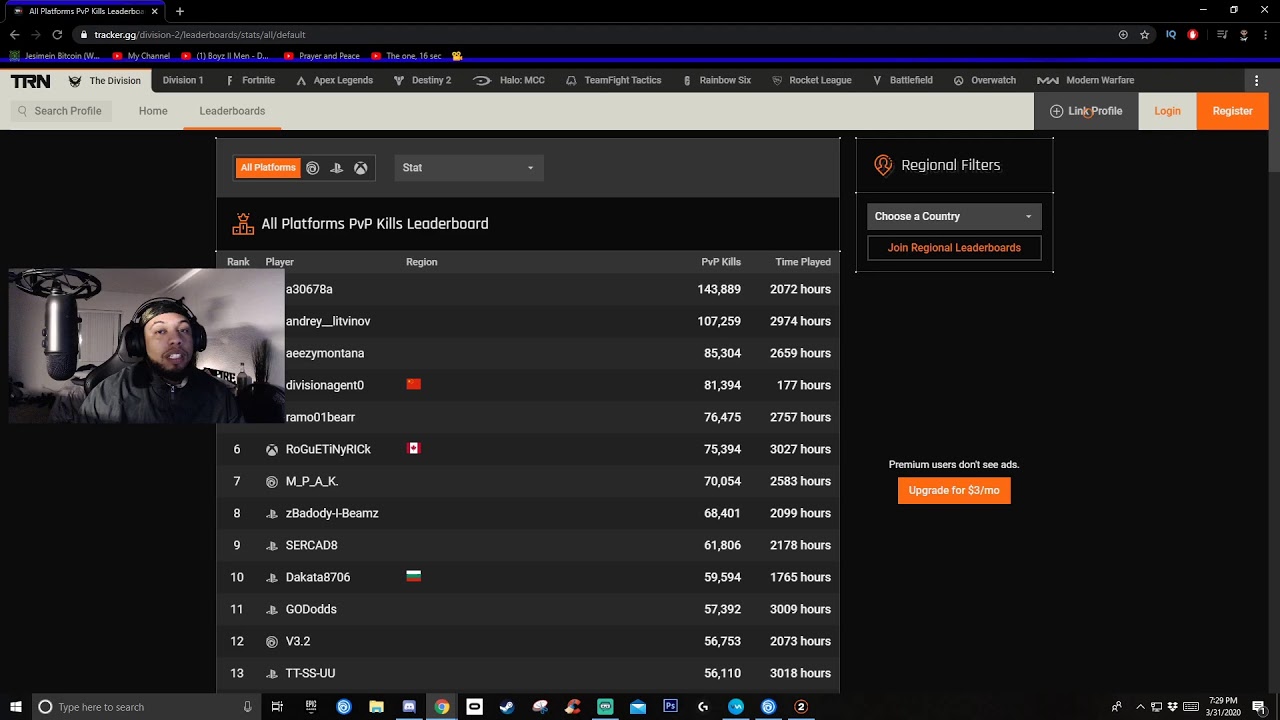
Task: Open Discord from the taskbar
Action: (409, 707)
